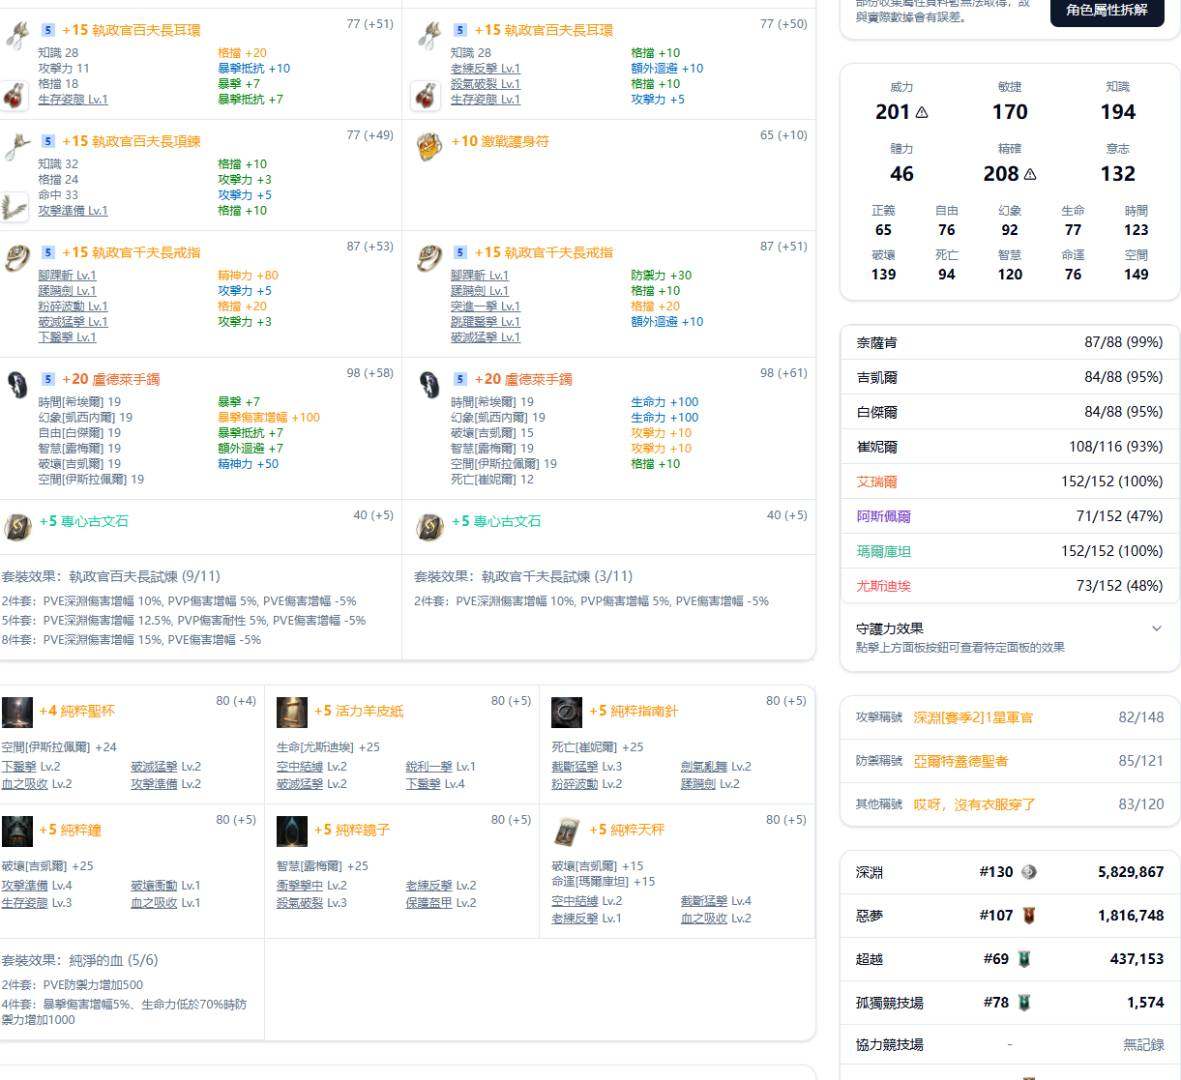This screenshot has height=1080, width=1181.
Task: Click the 惡夢 score 1,816,748
Action: tap(1131, 916)
